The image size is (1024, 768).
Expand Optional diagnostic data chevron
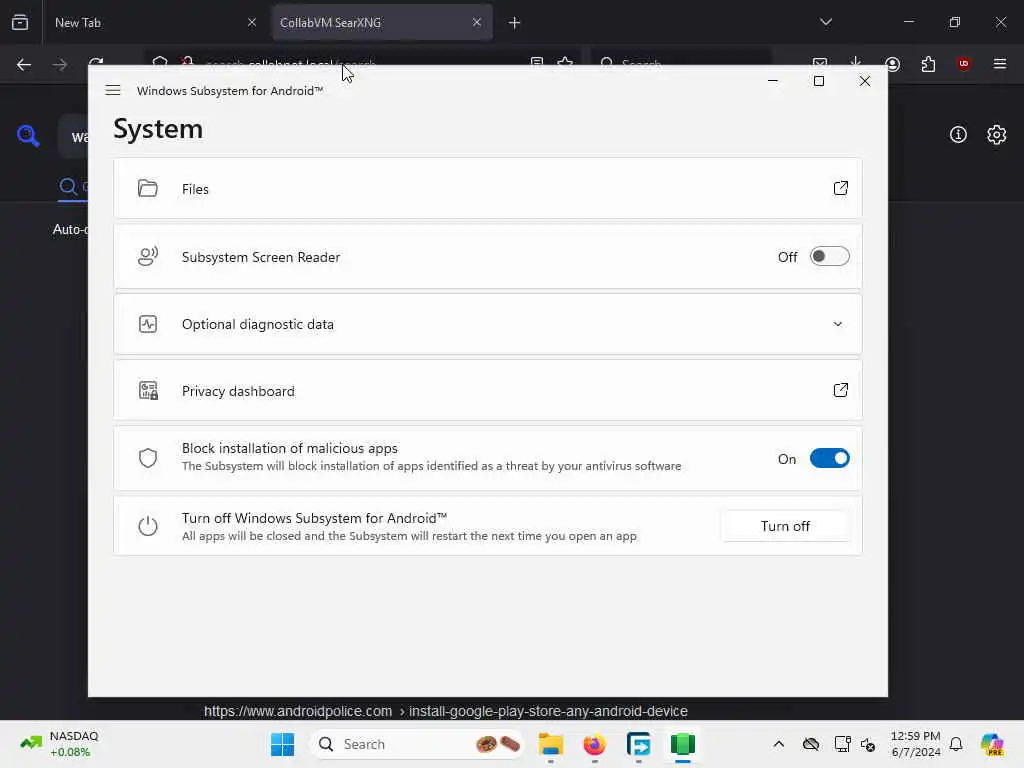point(837,324)
